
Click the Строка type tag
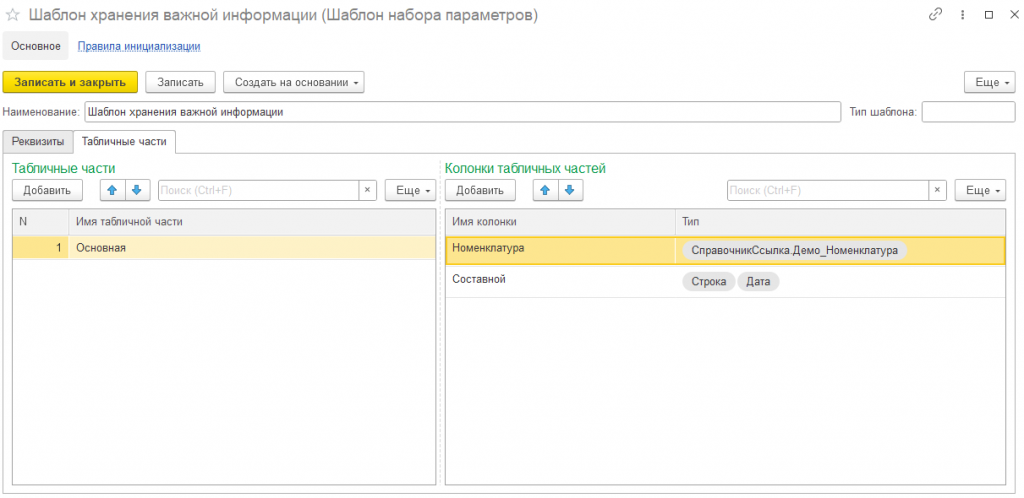tap(709, 282)
